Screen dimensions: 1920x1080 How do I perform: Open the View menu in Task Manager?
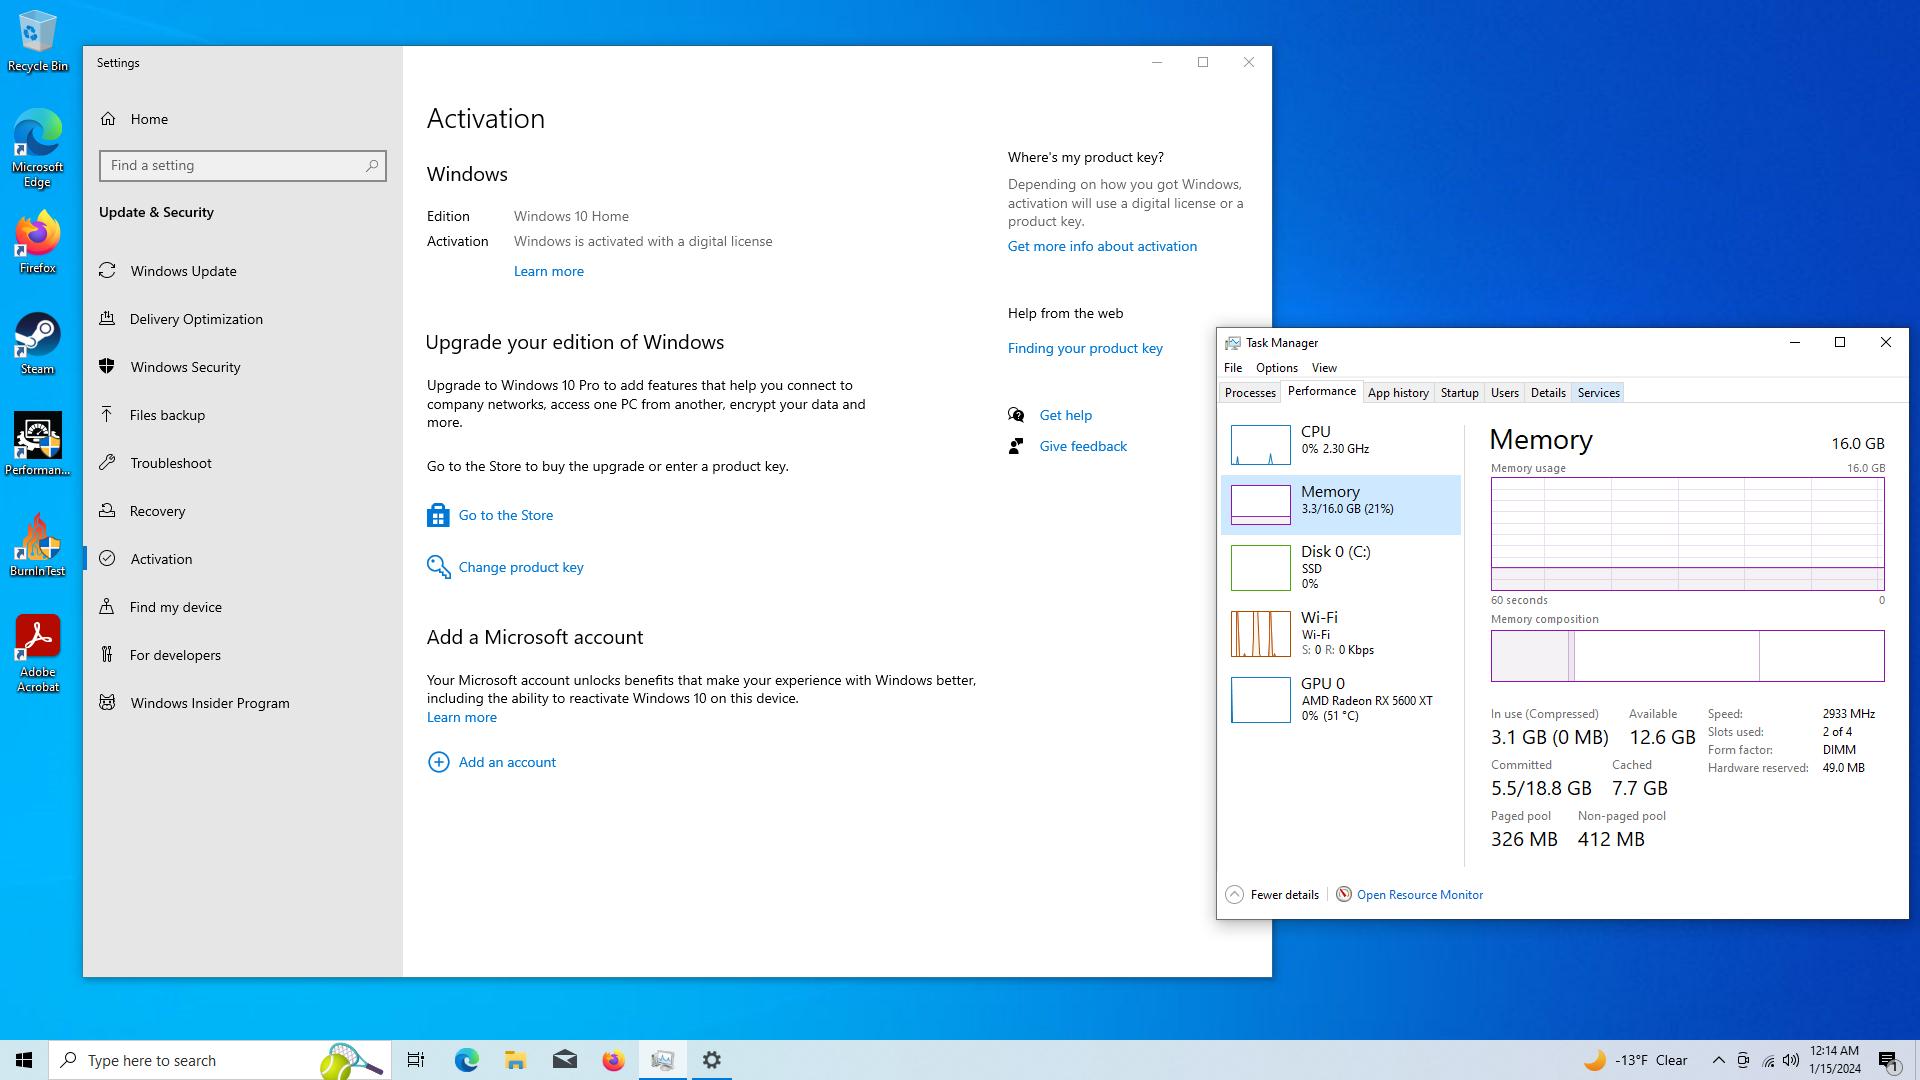(x=1324, y=368)
